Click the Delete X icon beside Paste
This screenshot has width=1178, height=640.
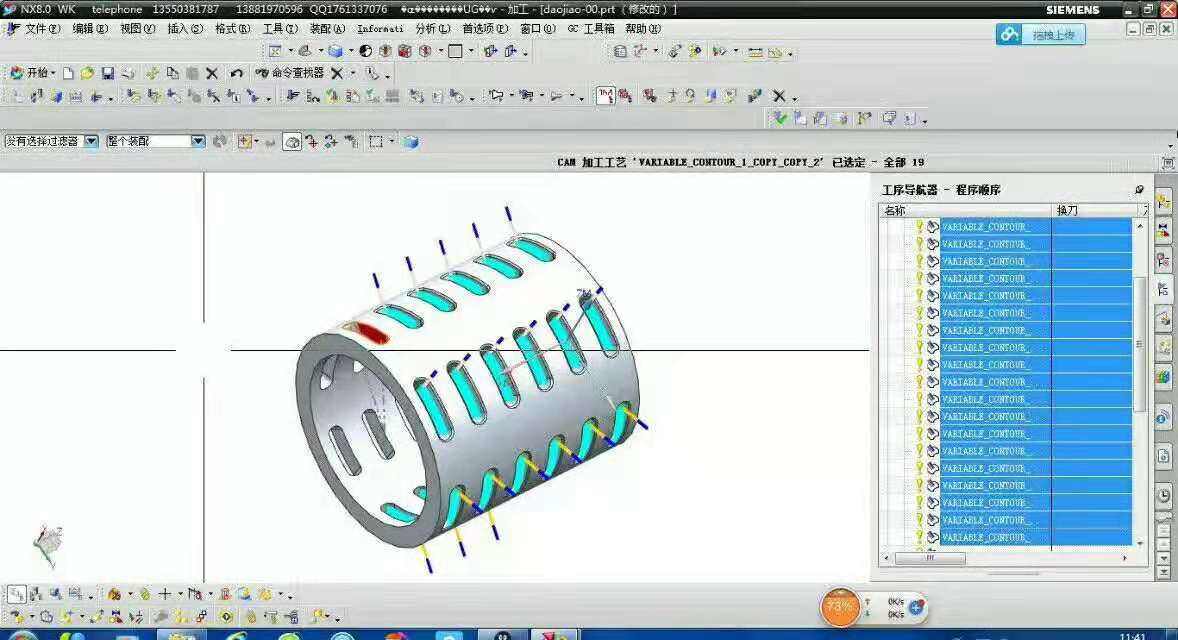coord(212,73)
